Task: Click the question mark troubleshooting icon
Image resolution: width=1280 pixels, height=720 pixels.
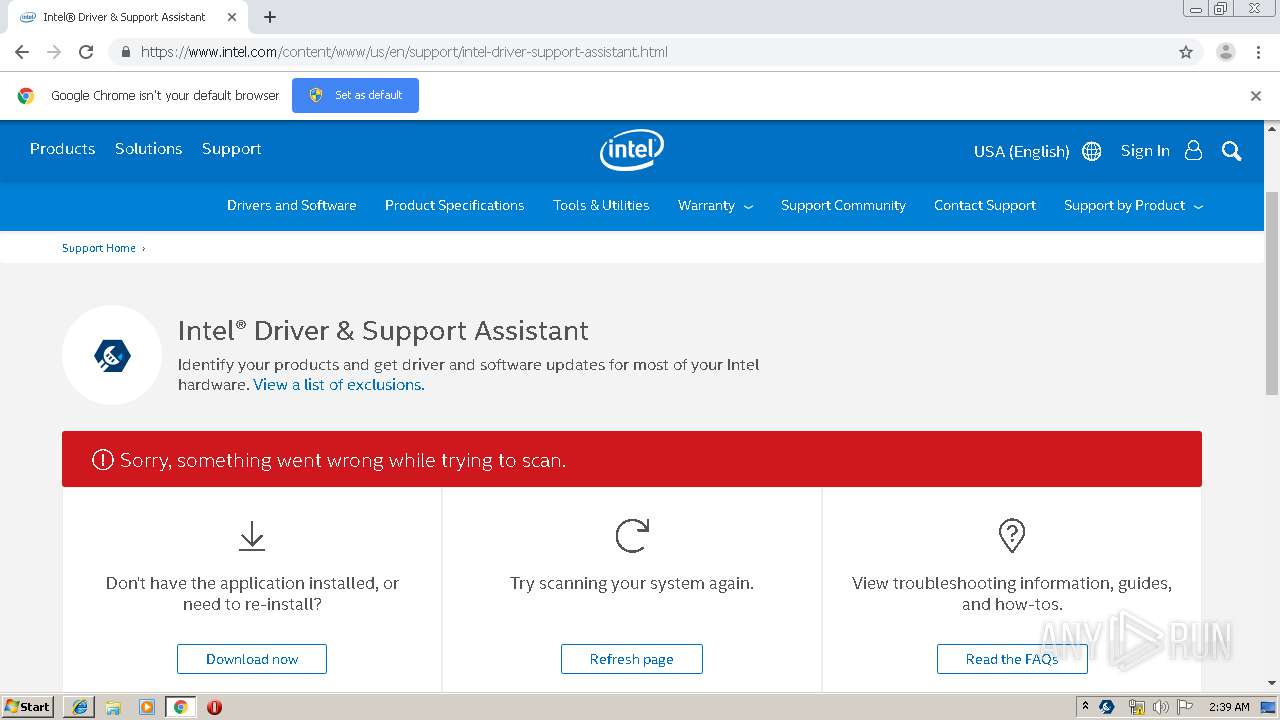Action: tap(1012, 535)
